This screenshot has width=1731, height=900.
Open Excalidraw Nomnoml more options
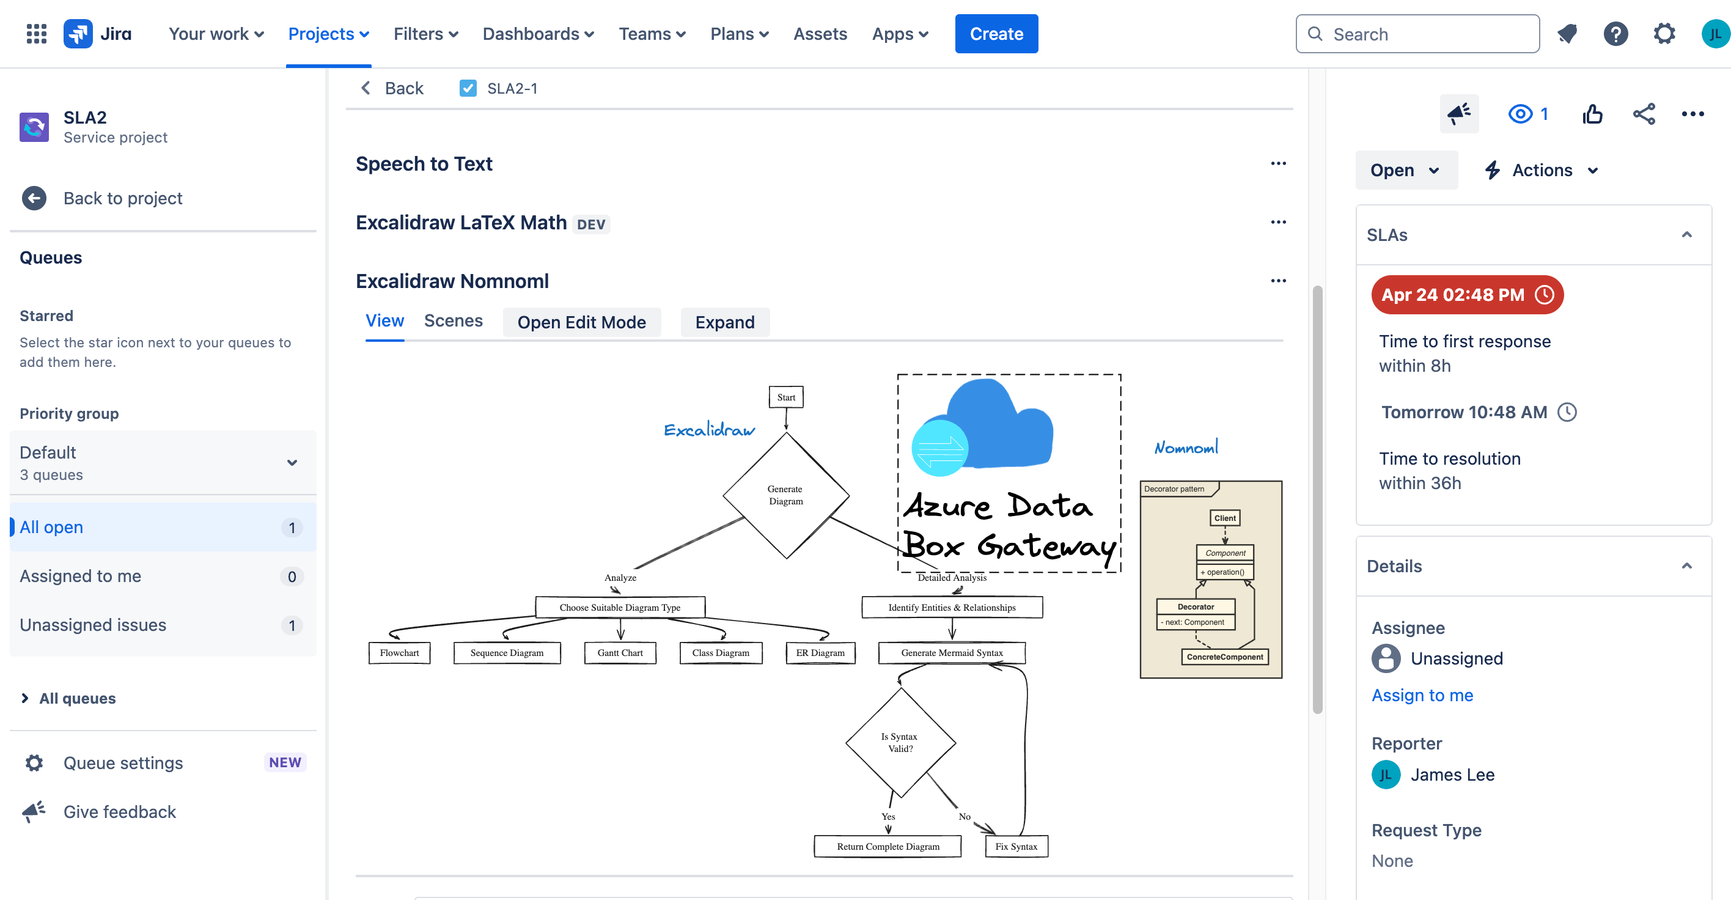pyautogui.click(x=1278, y=281)
